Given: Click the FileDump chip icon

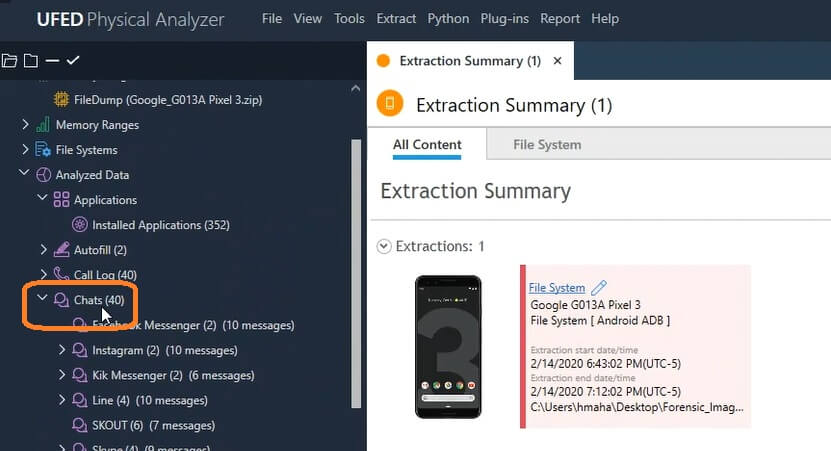Looking at the screenshot, I should coord(61,100).
